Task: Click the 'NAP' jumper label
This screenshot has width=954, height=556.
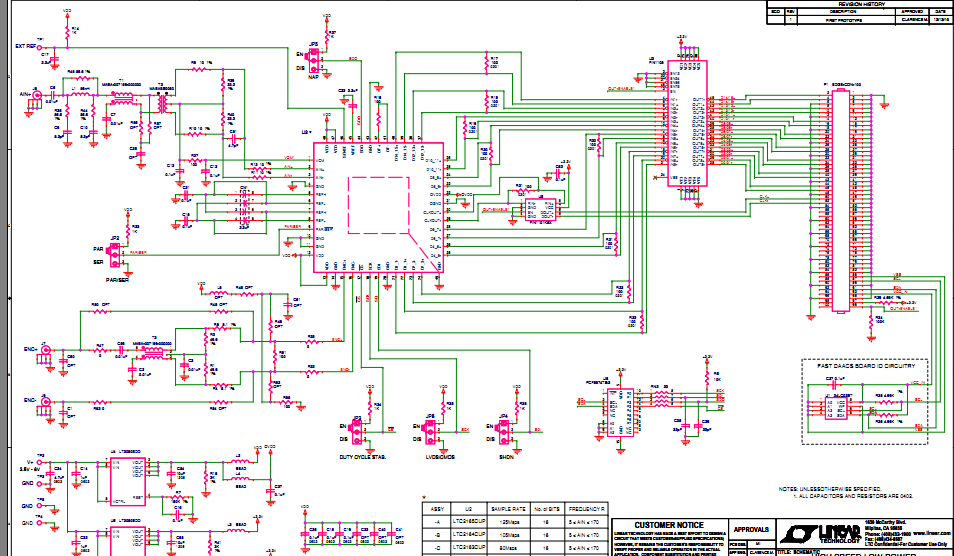Action: (x=313, y=77)
